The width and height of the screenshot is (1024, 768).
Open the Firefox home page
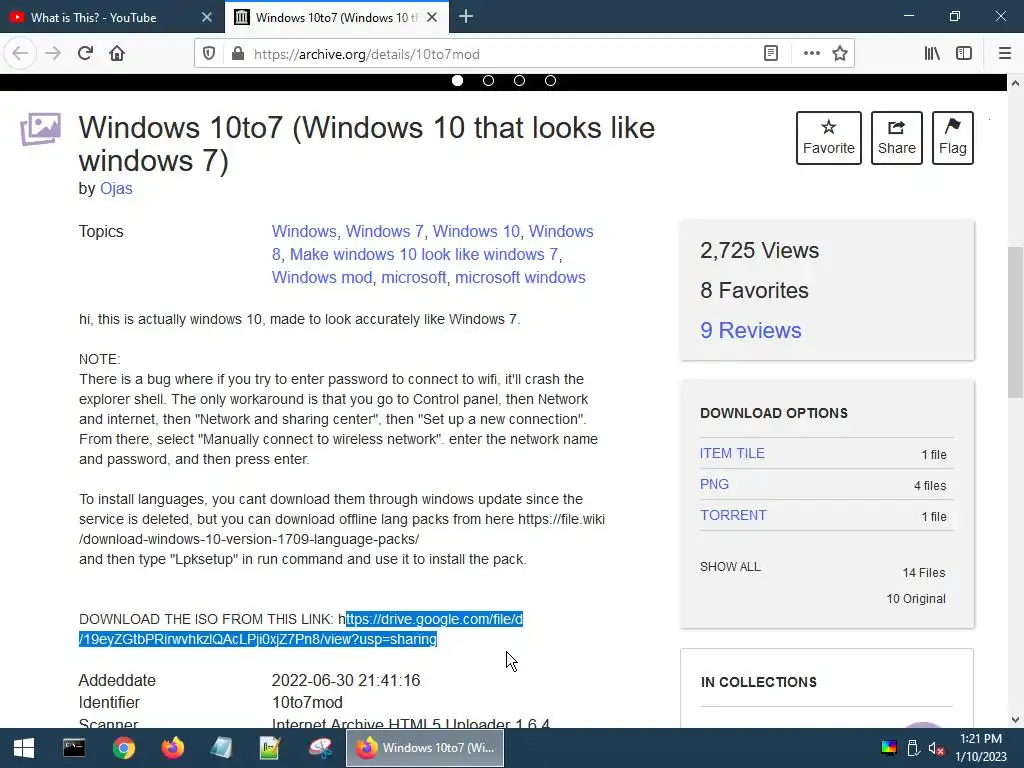click(x=117, y=54)
